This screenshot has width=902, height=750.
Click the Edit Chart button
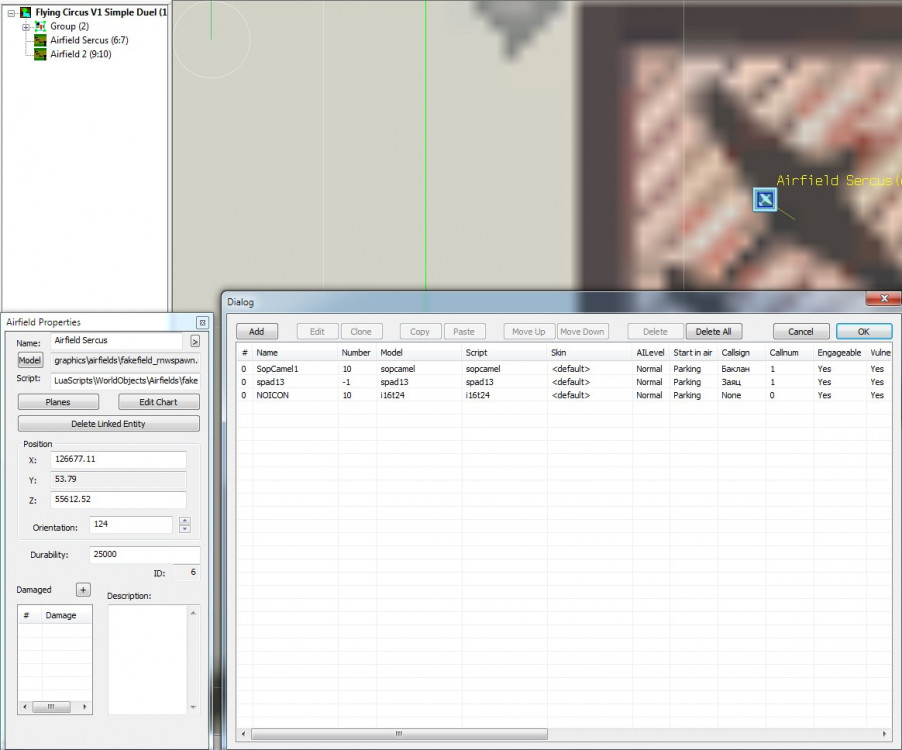158,402
